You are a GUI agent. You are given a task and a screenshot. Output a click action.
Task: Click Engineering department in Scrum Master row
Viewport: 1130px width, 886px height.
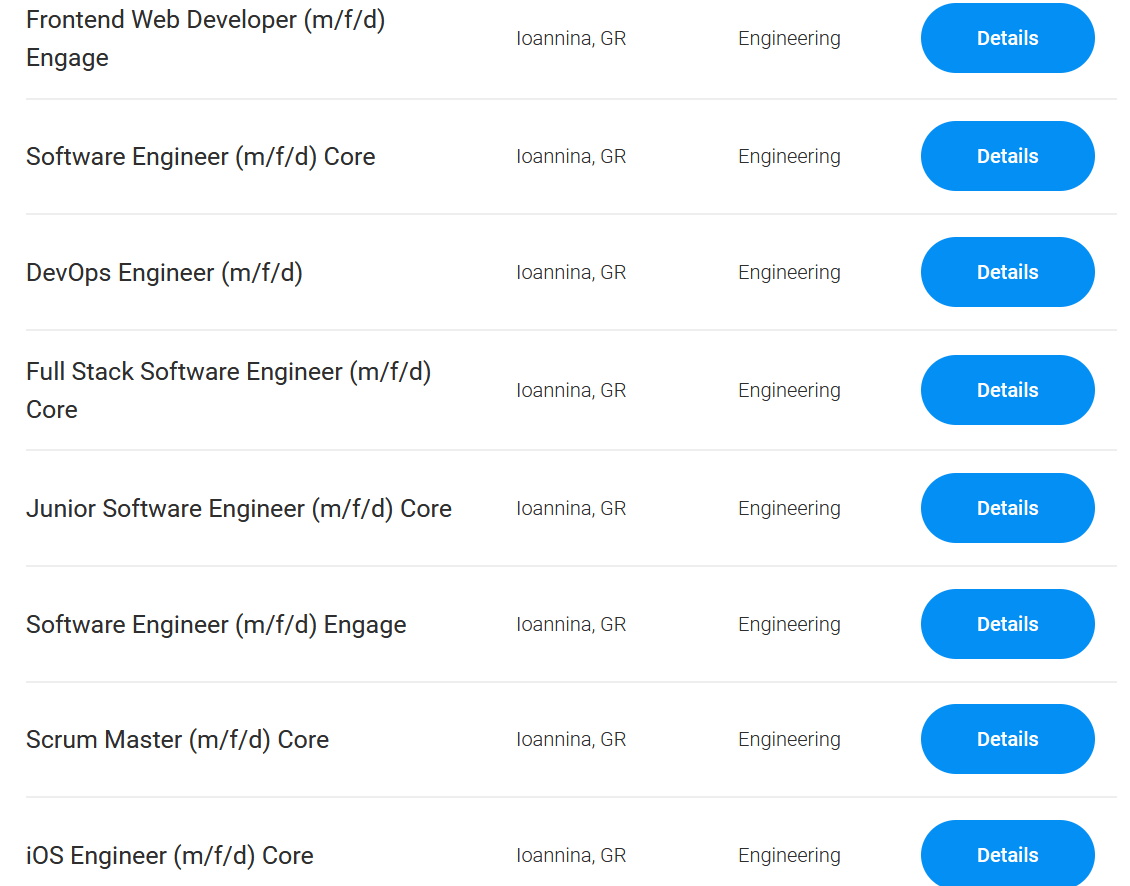click(x=789, y=740)
